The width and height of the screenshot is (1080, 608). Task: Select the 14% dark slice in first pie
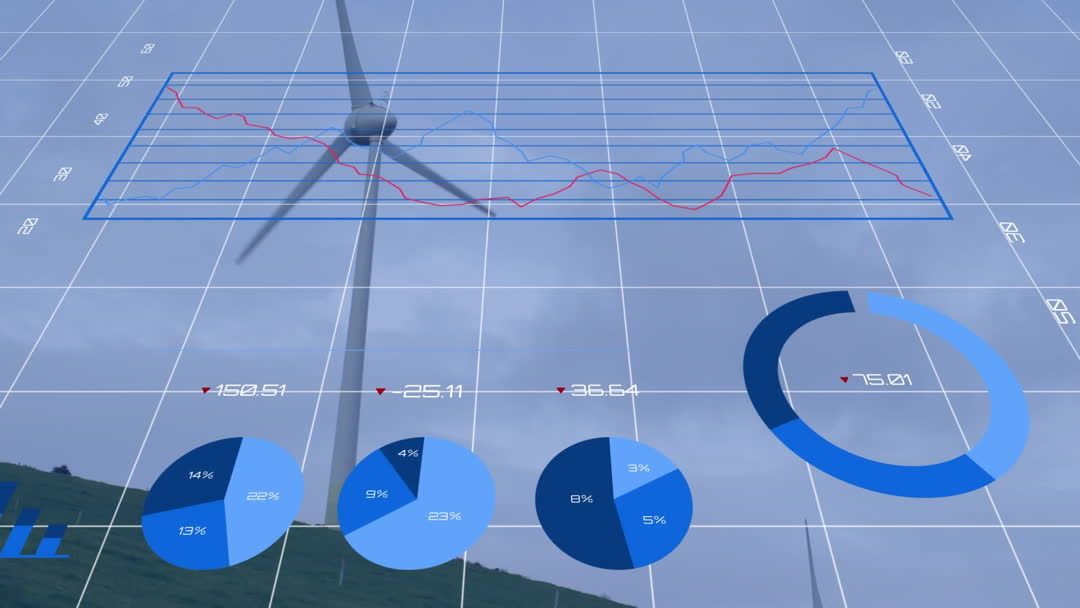pyautogui.click(x=196, y=473)
